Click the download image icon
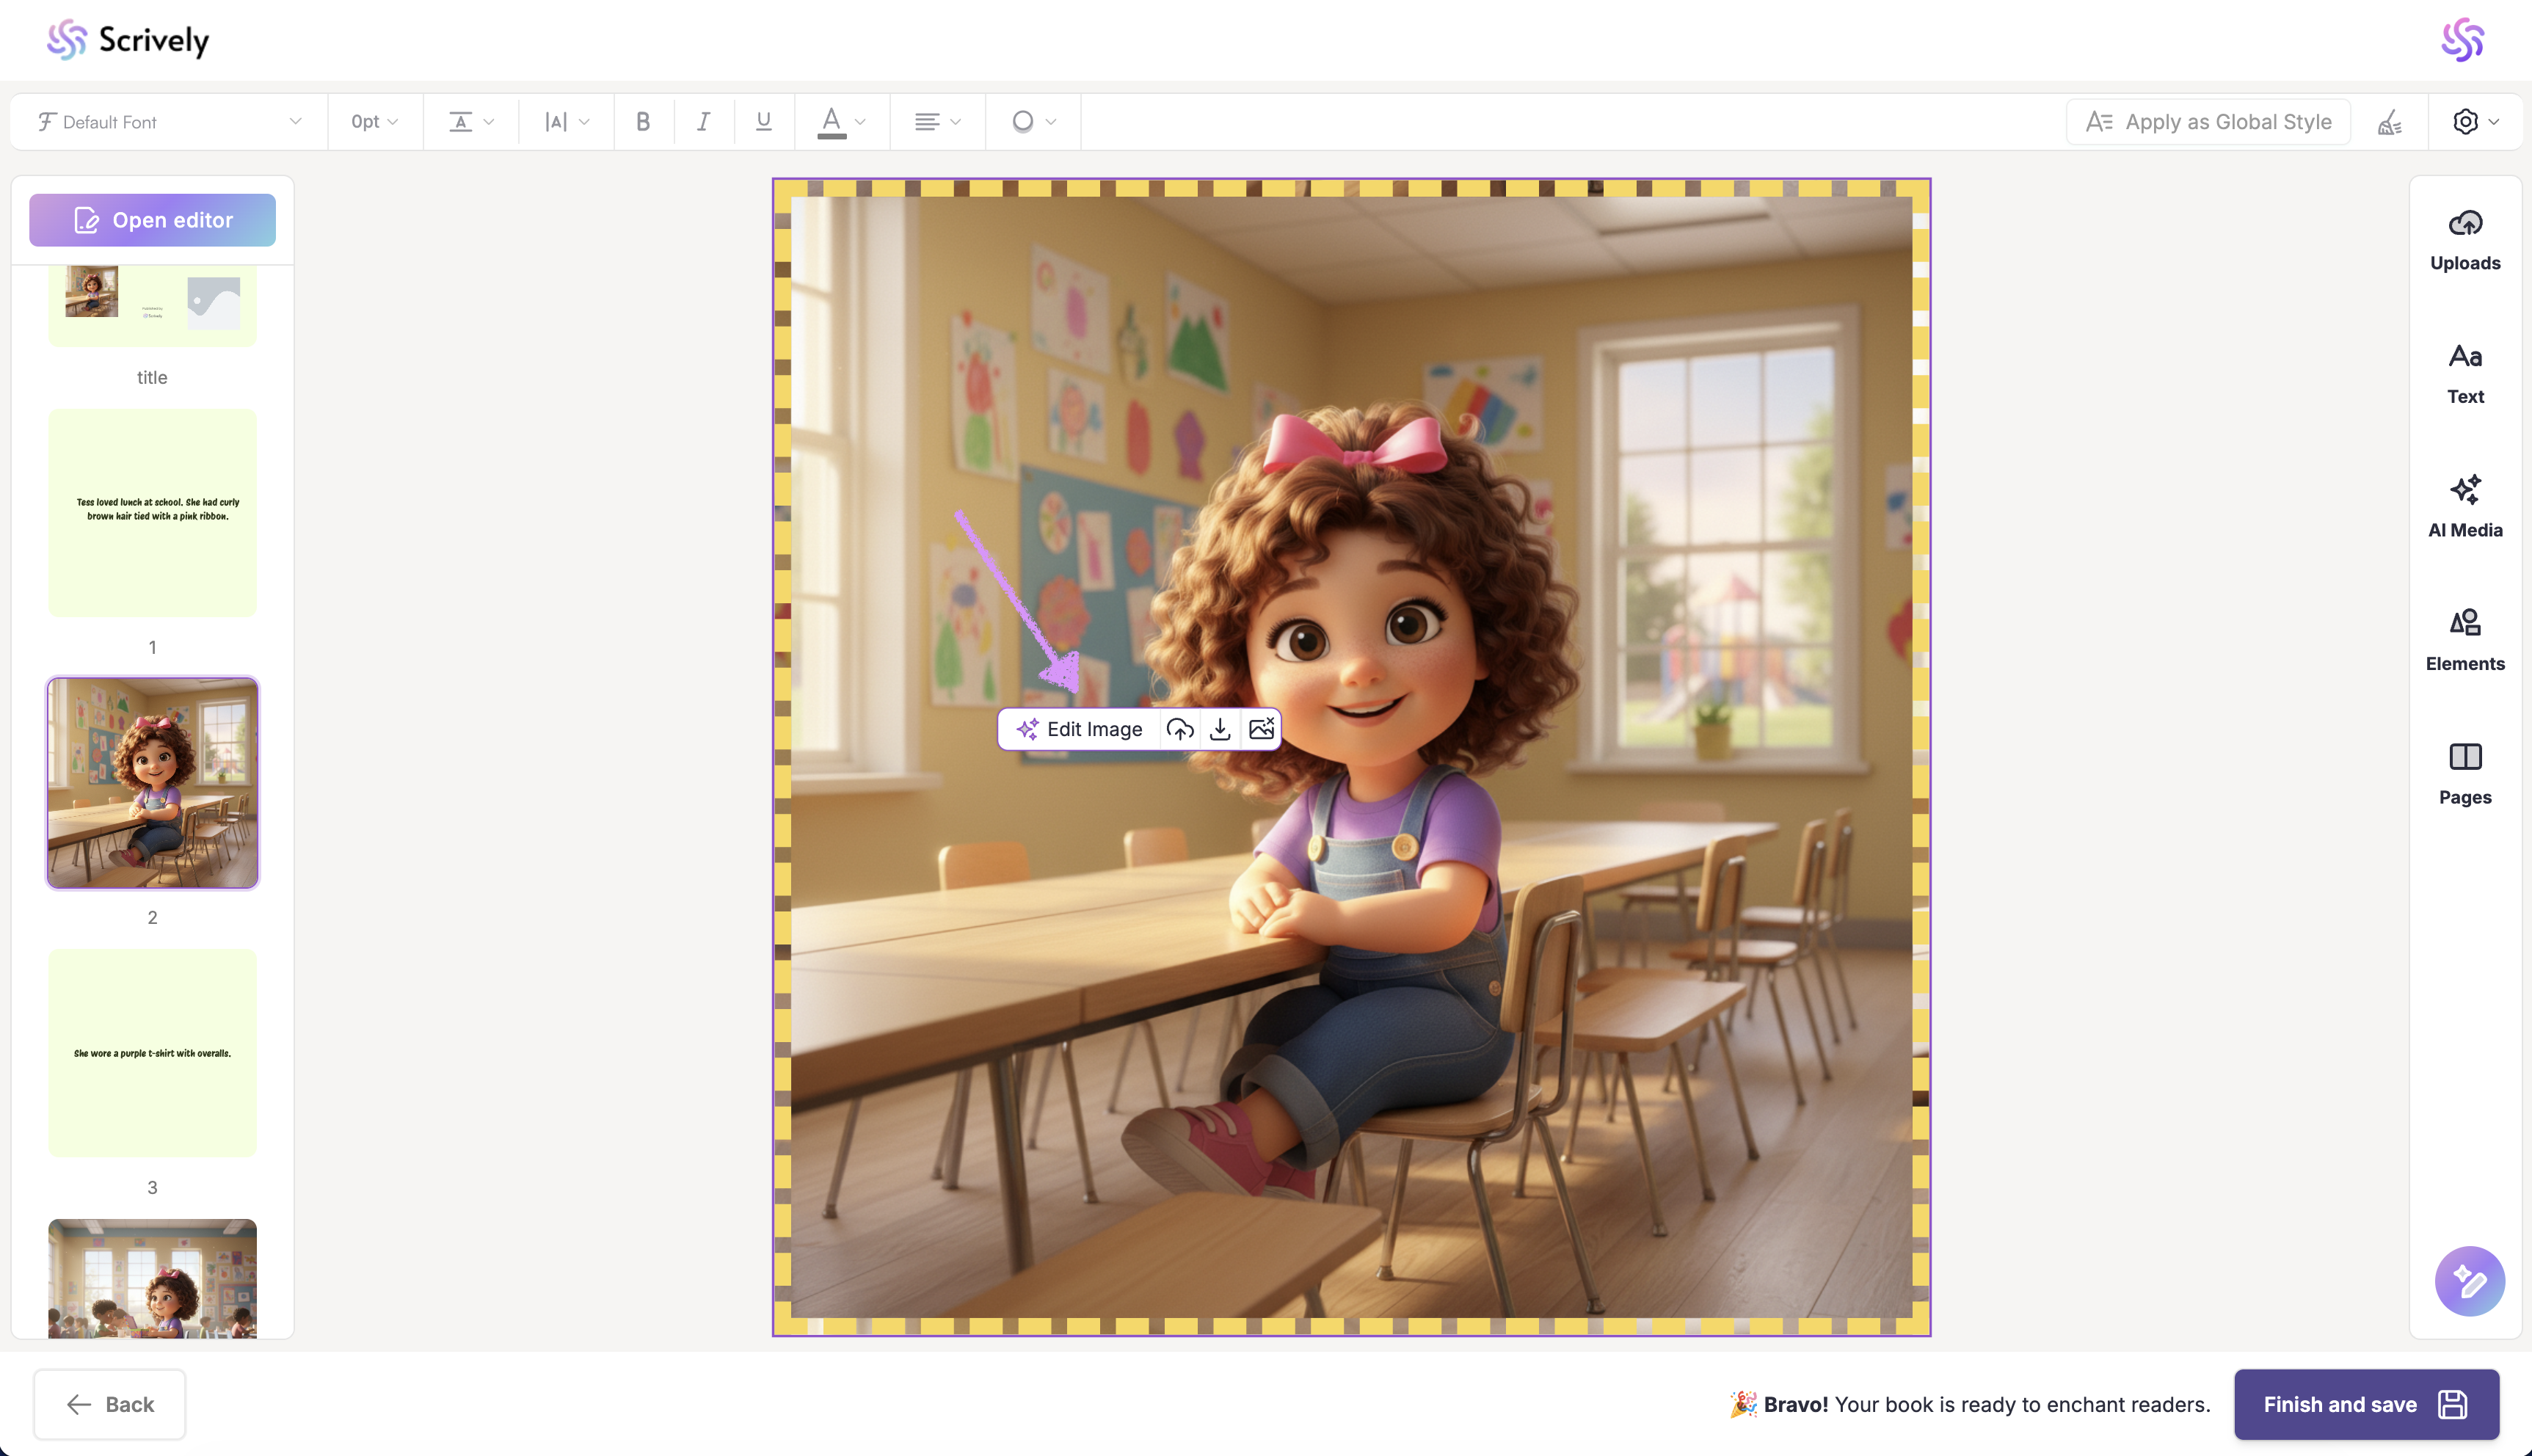This screenshot has width=2532, height=1456. pyautogui.click(x=1220, y=729)
